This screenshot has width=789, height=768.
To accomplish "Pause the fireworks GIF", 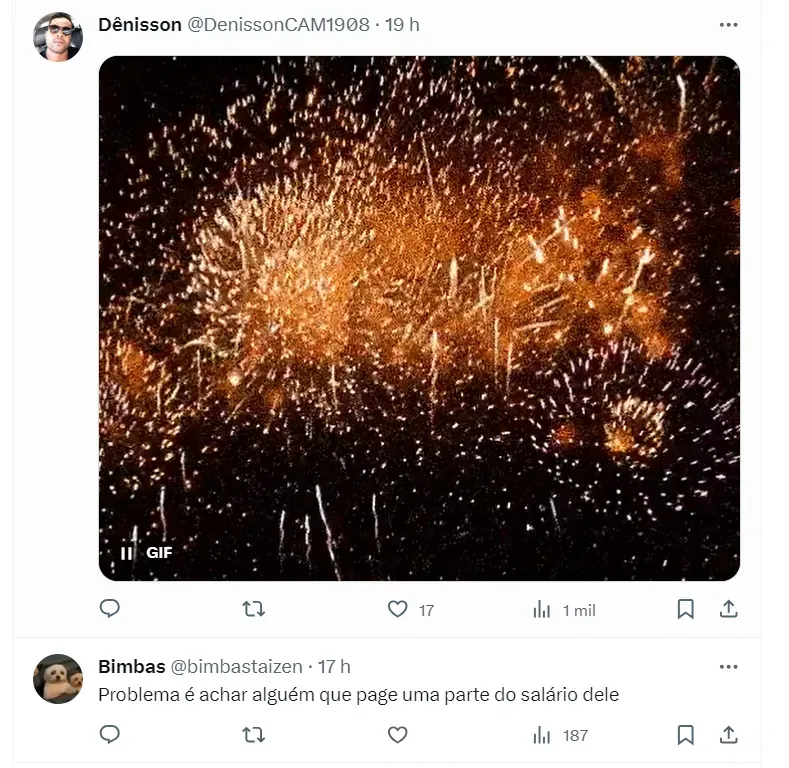I will click(127, 553).
